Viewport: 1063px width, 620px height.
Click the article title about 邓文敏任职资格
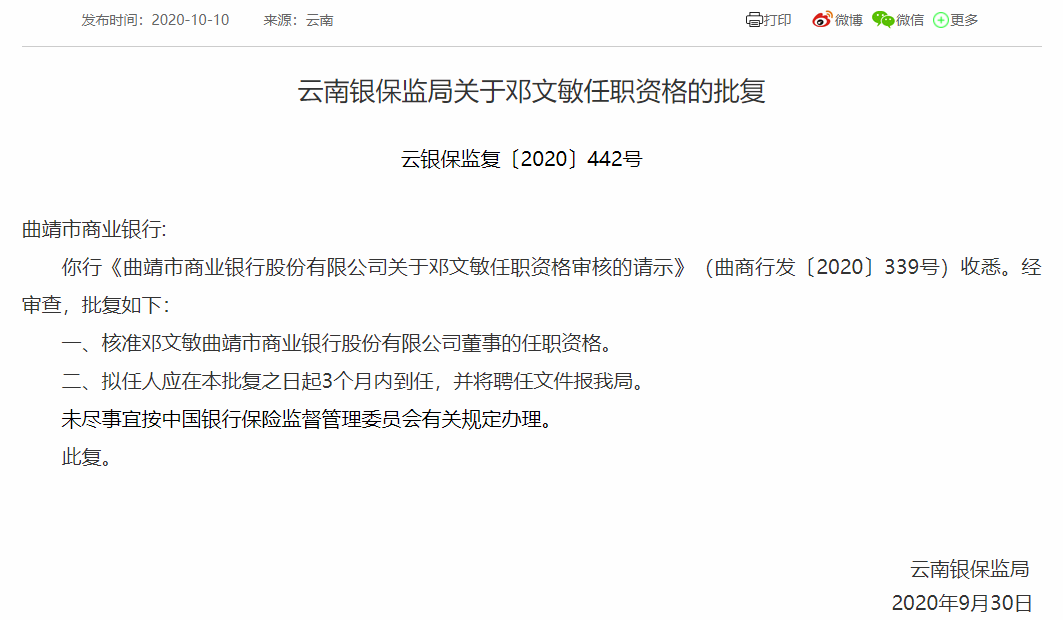(x=531, y=93)
